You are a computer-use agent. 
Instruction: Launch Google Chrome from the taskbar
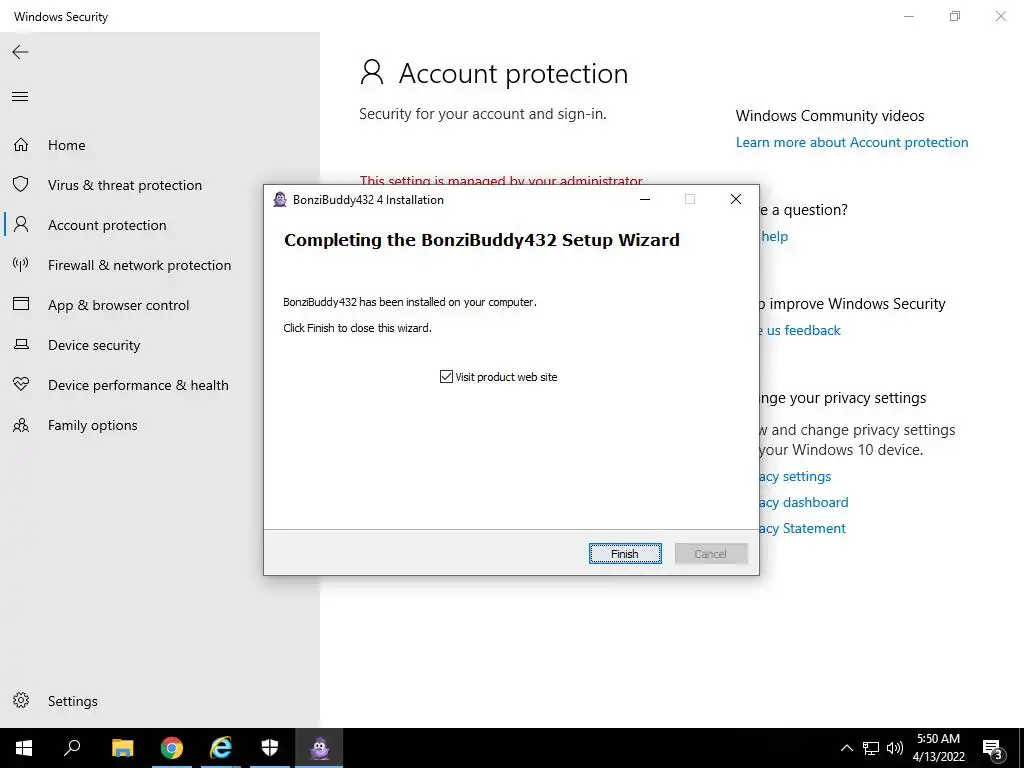[172, 748]
